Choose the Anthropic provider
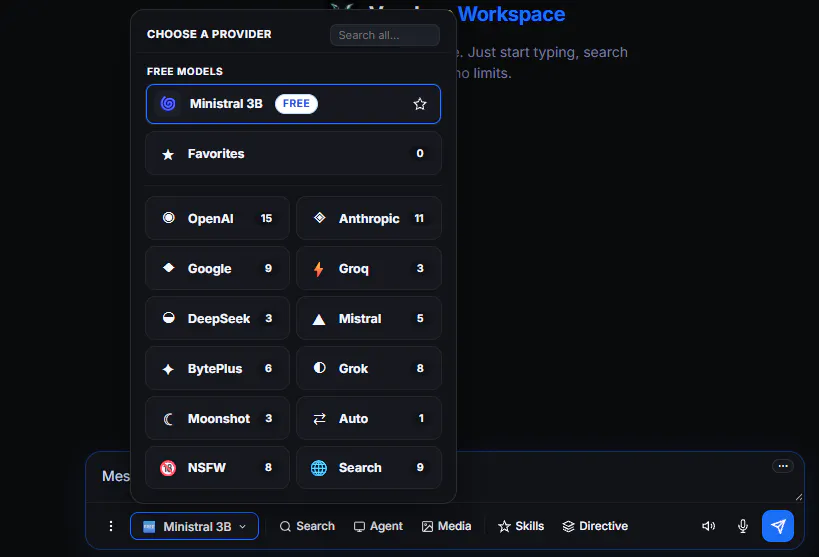 tap(369, 218)
